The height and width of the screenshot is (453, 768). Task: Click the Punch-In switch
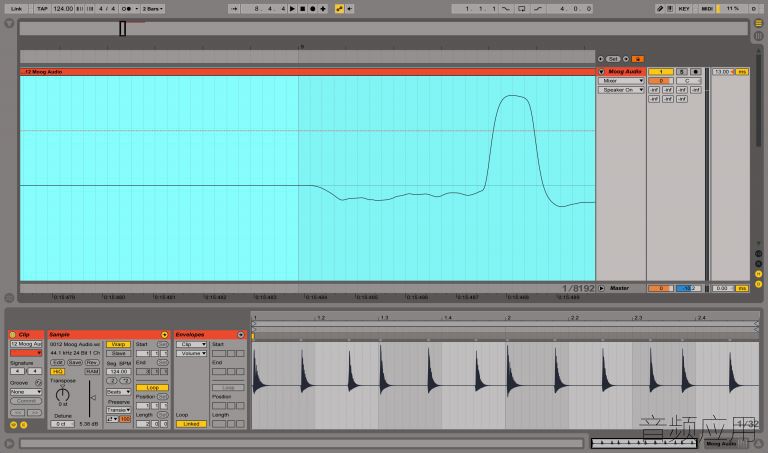[x=506, y=9]
